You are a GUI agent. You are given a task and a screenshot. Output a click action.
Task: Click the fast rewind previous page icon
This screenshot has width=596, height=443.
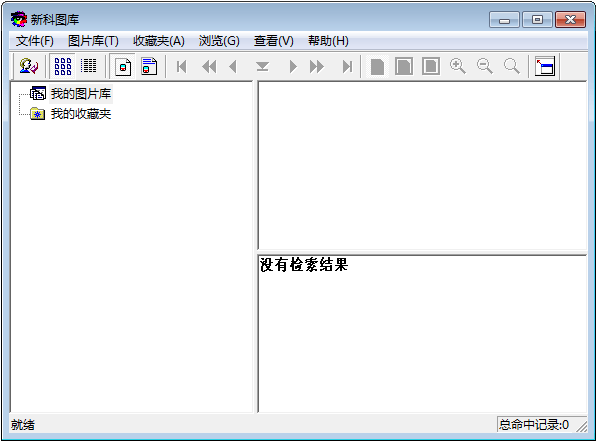coord(209,67)
